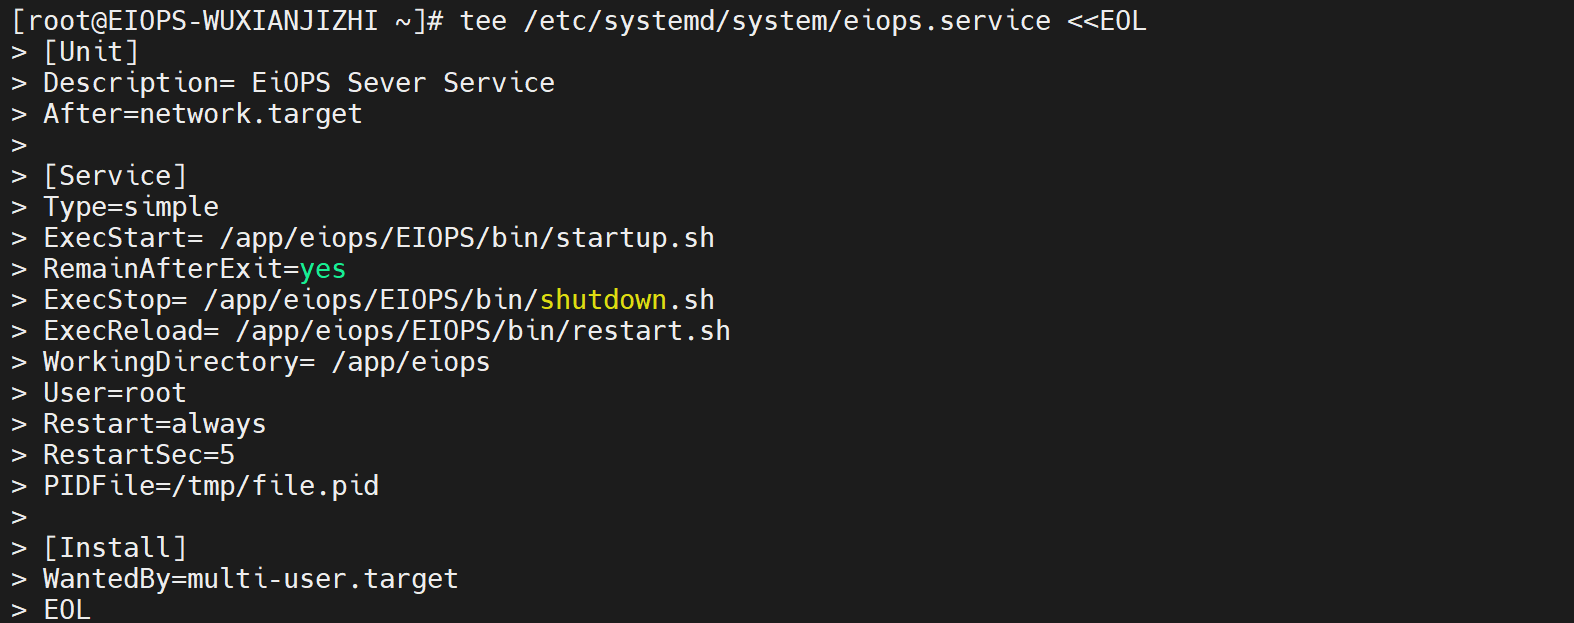
Task: Click the [Service] section header
Action: click(115, 176)
